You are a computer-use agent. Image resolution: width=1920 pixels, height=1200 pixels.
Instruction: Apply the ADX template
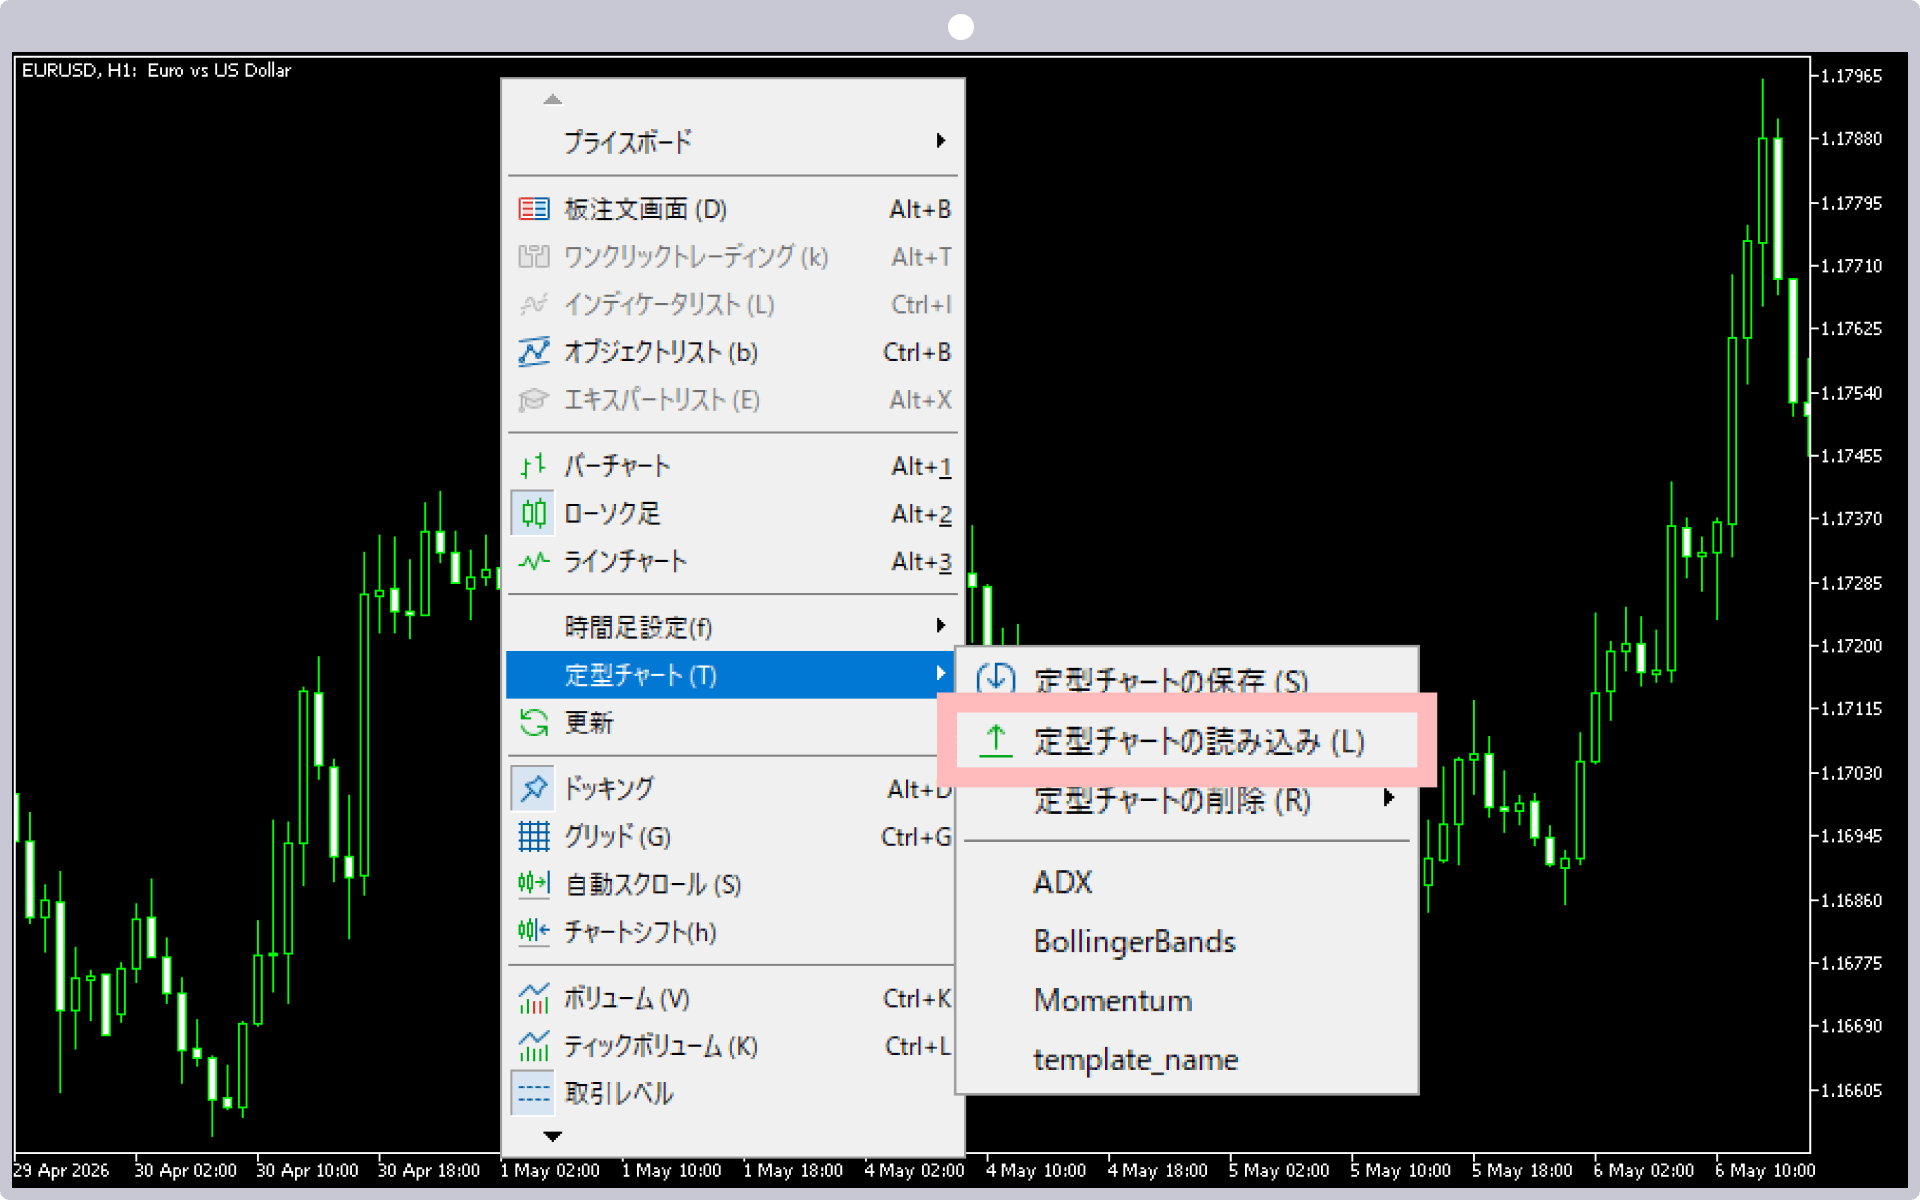1186,882
